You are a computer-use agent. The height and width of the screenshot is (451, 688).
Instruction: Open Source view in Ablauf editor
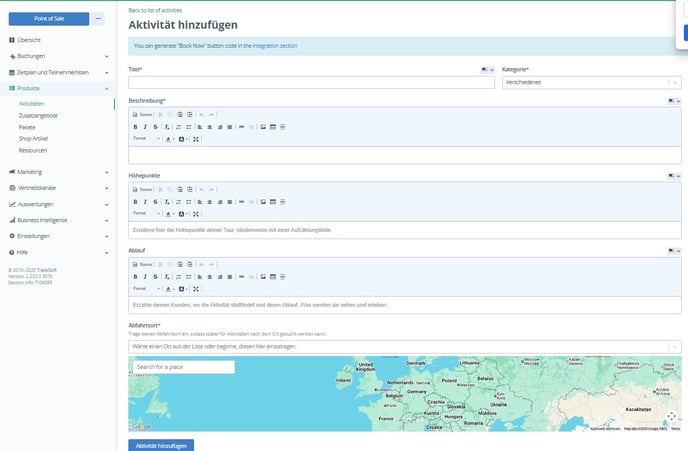(142, 265)
